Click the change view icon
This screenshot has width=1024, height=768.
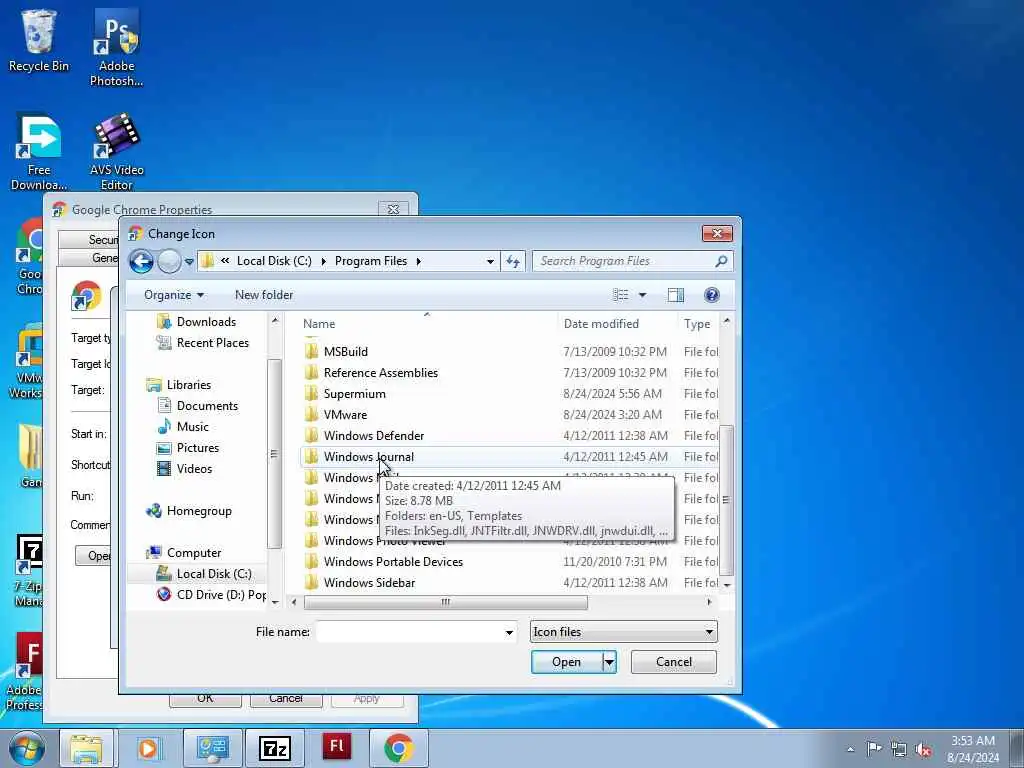pos(620,295)
